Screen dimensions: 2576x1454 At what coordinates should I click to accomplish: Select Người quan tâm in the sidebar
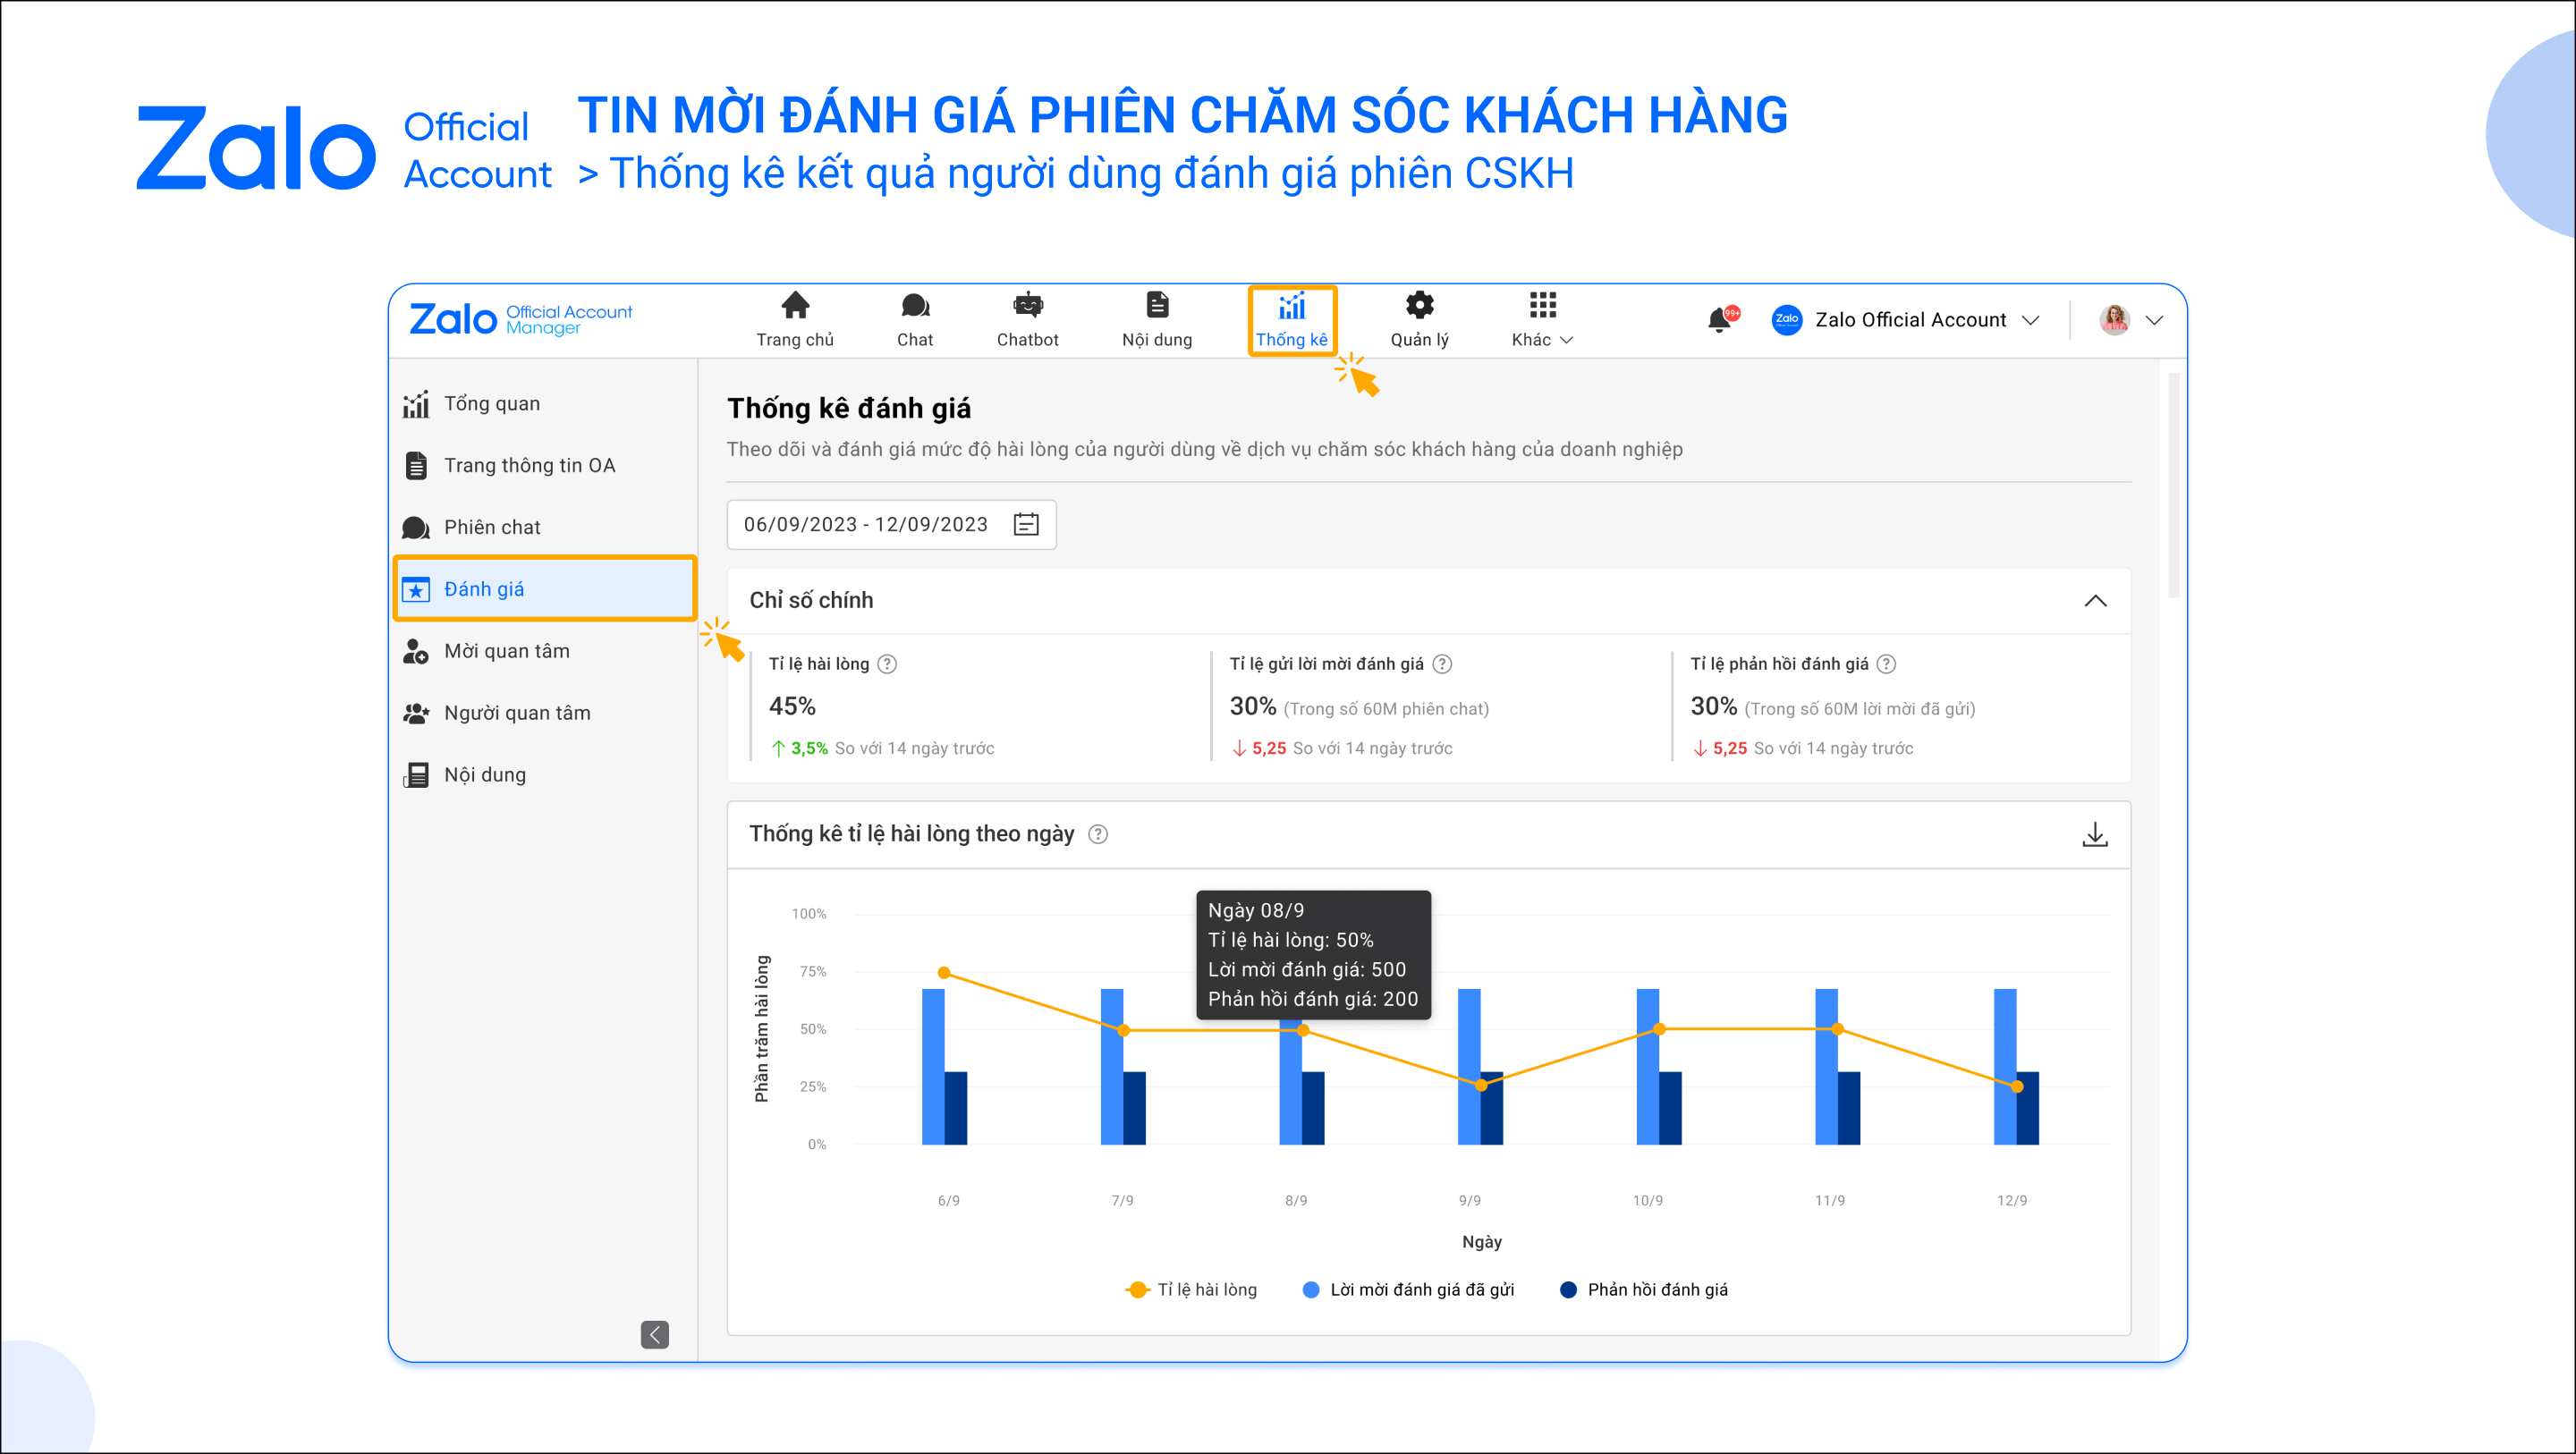coord(545,713)
